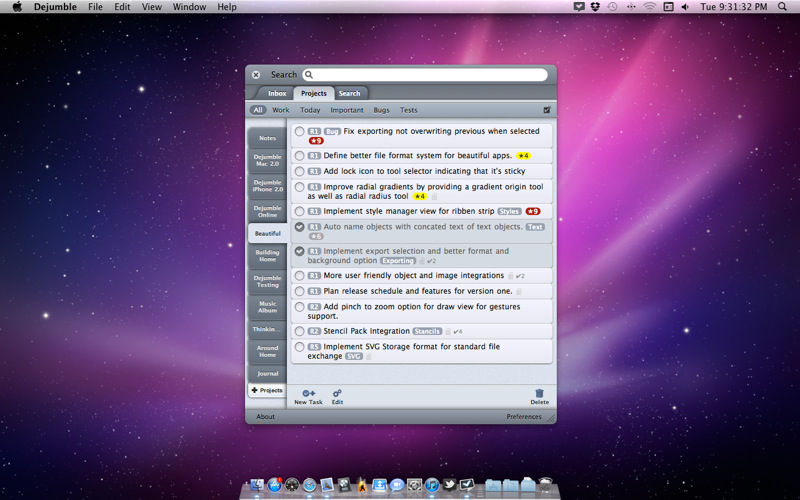This screenshot has width=800, height=500.
Task: Switch to the Search tab
Action: tap(349, 93)
